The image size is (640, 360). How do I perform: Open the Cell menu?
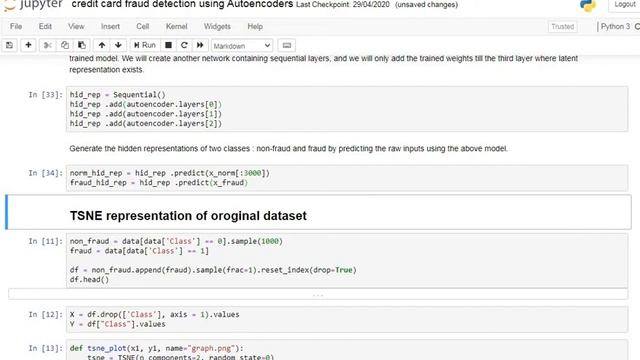tap(142, 27)
